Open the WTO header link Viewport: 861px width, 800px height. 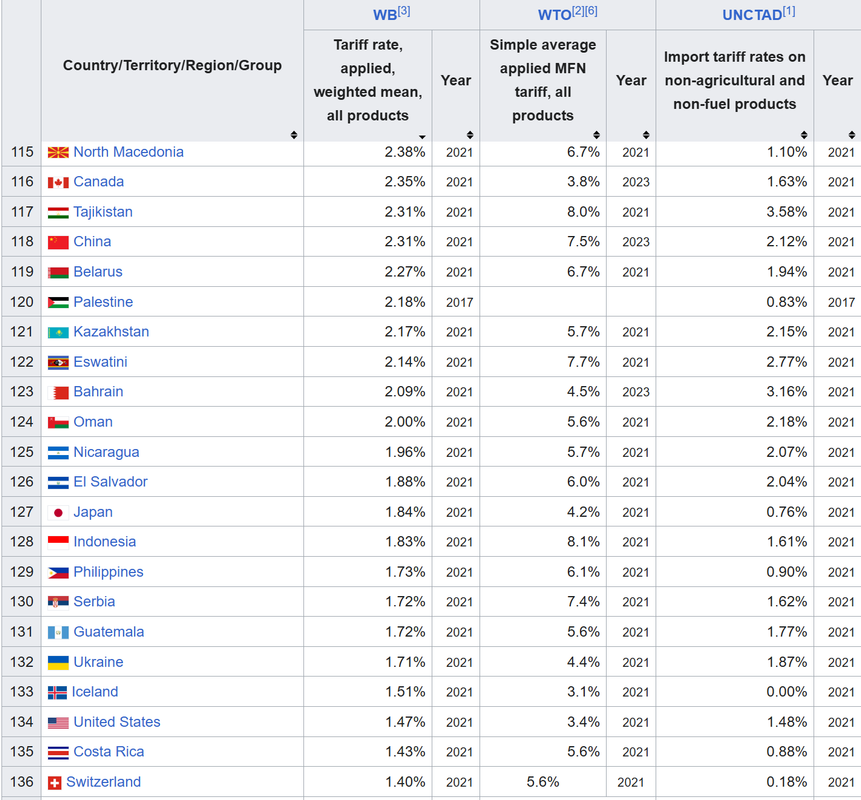[555, 15]
